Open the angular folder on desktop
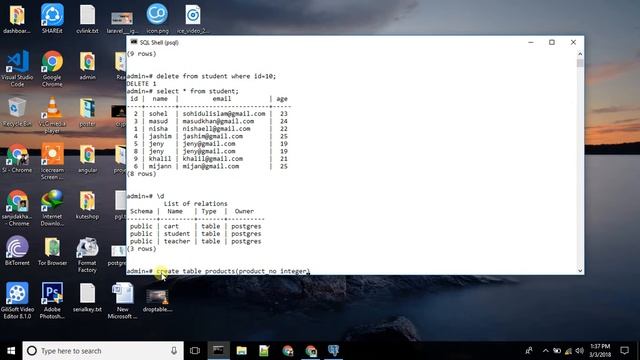This screenshot has width=640, height=360. [x=87, y=158]
